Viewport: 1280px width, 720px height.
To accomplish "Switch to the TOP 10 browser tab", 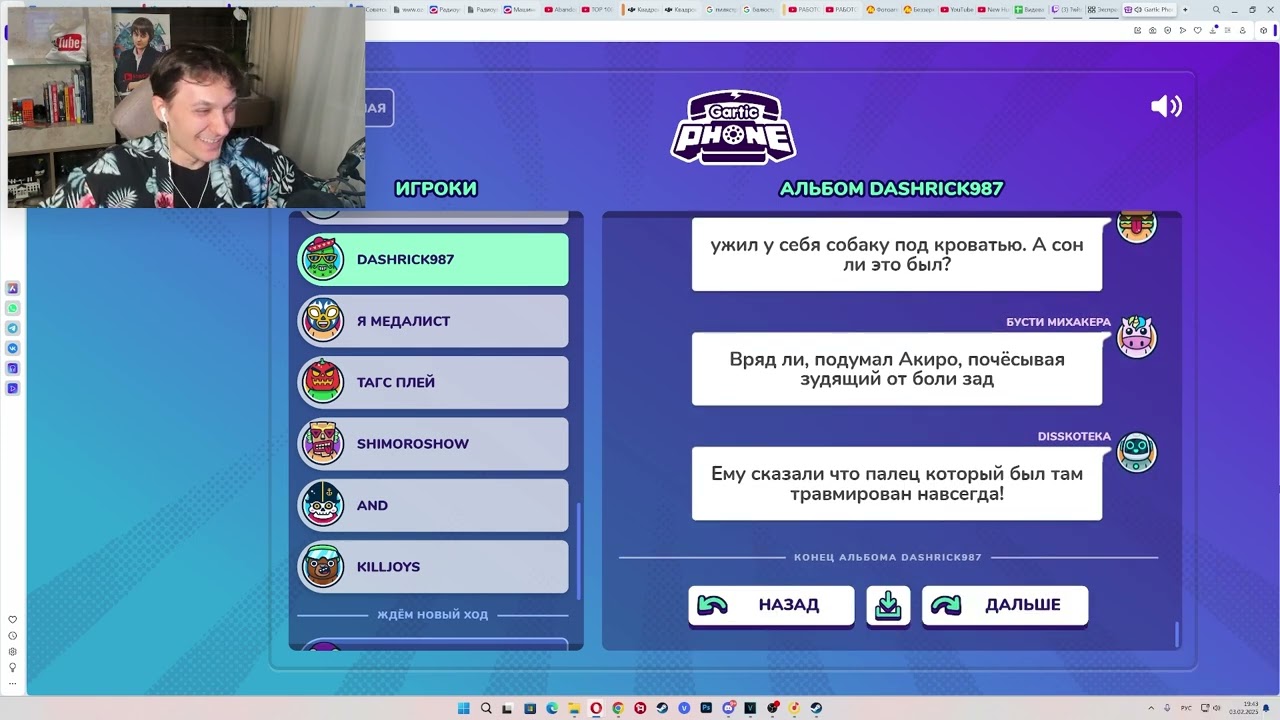I will [597, 10].
